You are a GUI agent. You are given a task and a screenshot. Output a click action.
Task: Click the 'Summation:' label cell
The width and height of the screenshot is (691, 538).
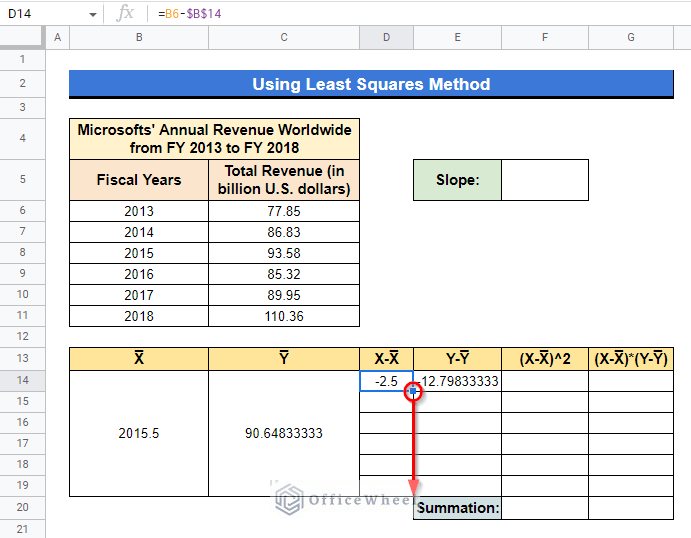coord(457,508)
